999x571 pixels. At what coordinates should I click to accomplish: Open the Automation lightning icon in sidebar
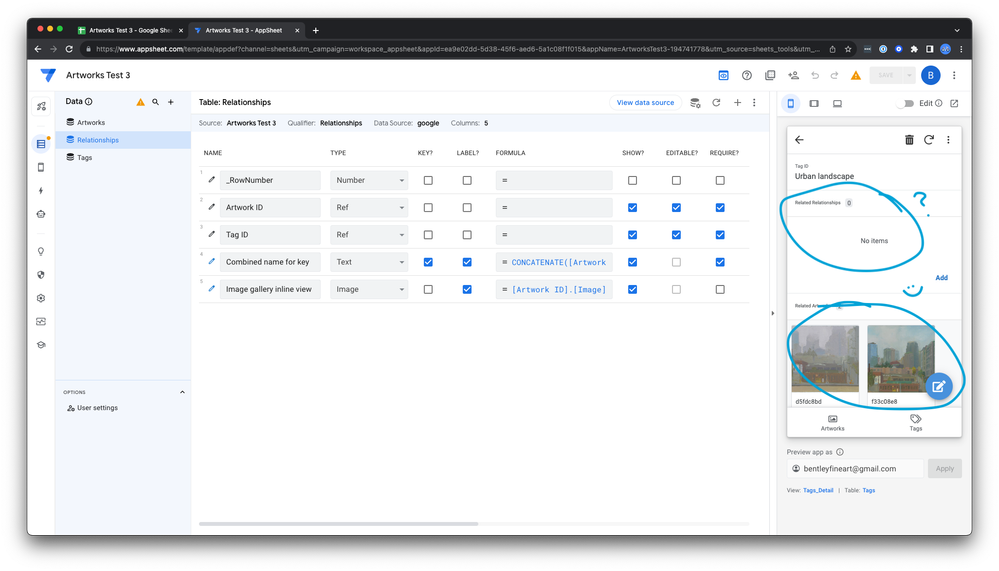click(41, 191)
